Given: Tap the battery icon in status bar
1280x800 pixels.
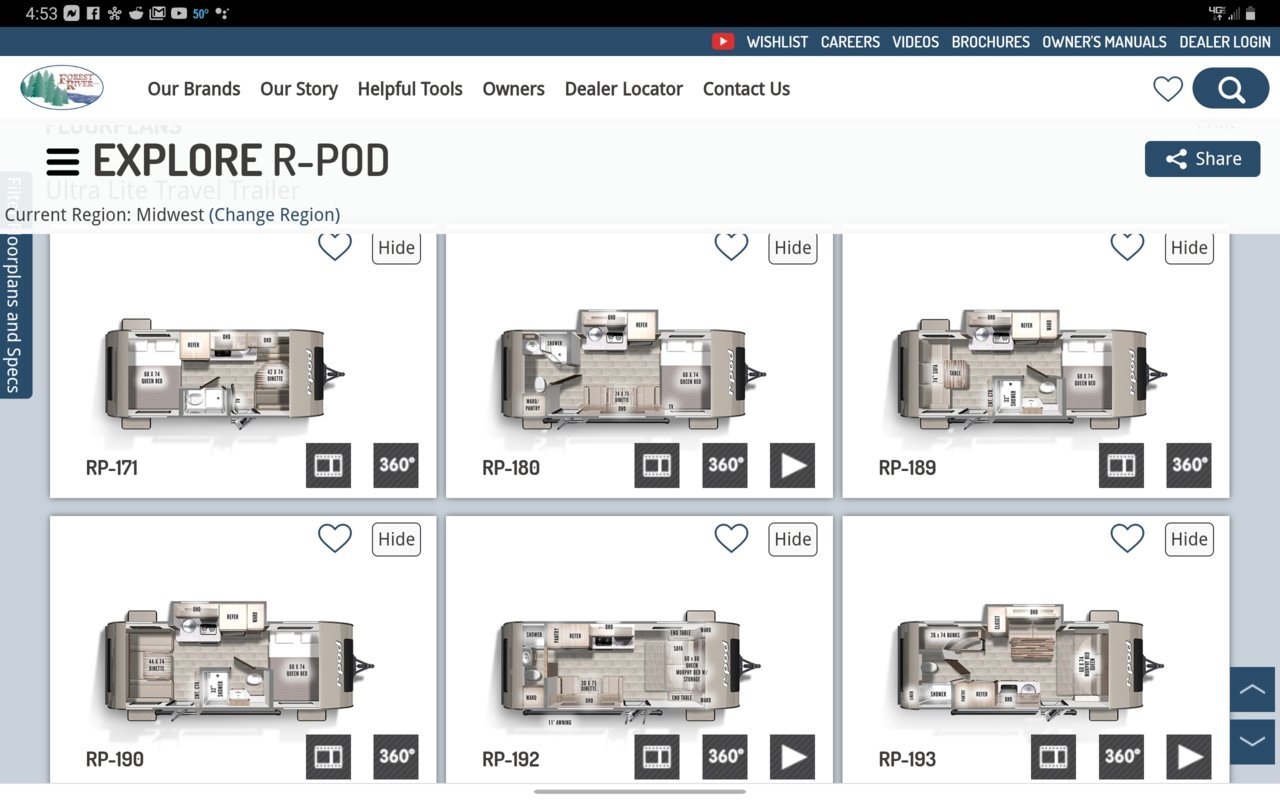Looking at the screenshot, I should point(1250,13).
